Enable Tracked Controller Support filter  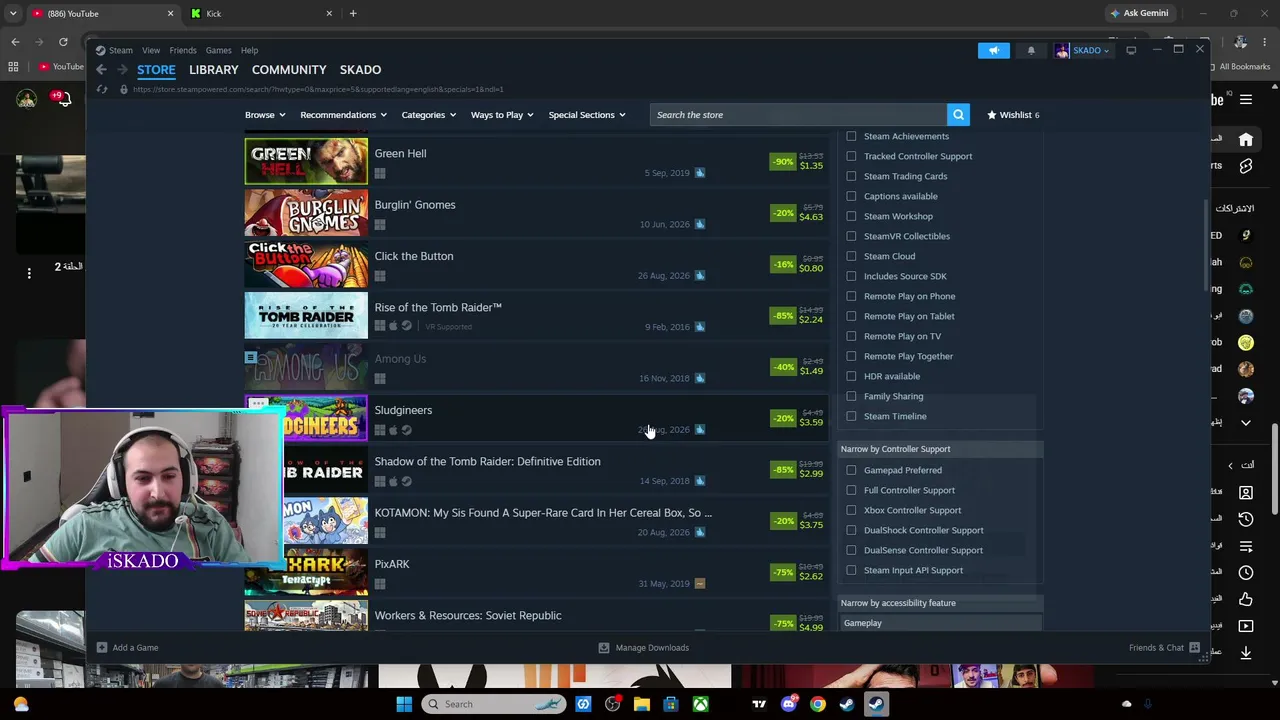point(851,156)
